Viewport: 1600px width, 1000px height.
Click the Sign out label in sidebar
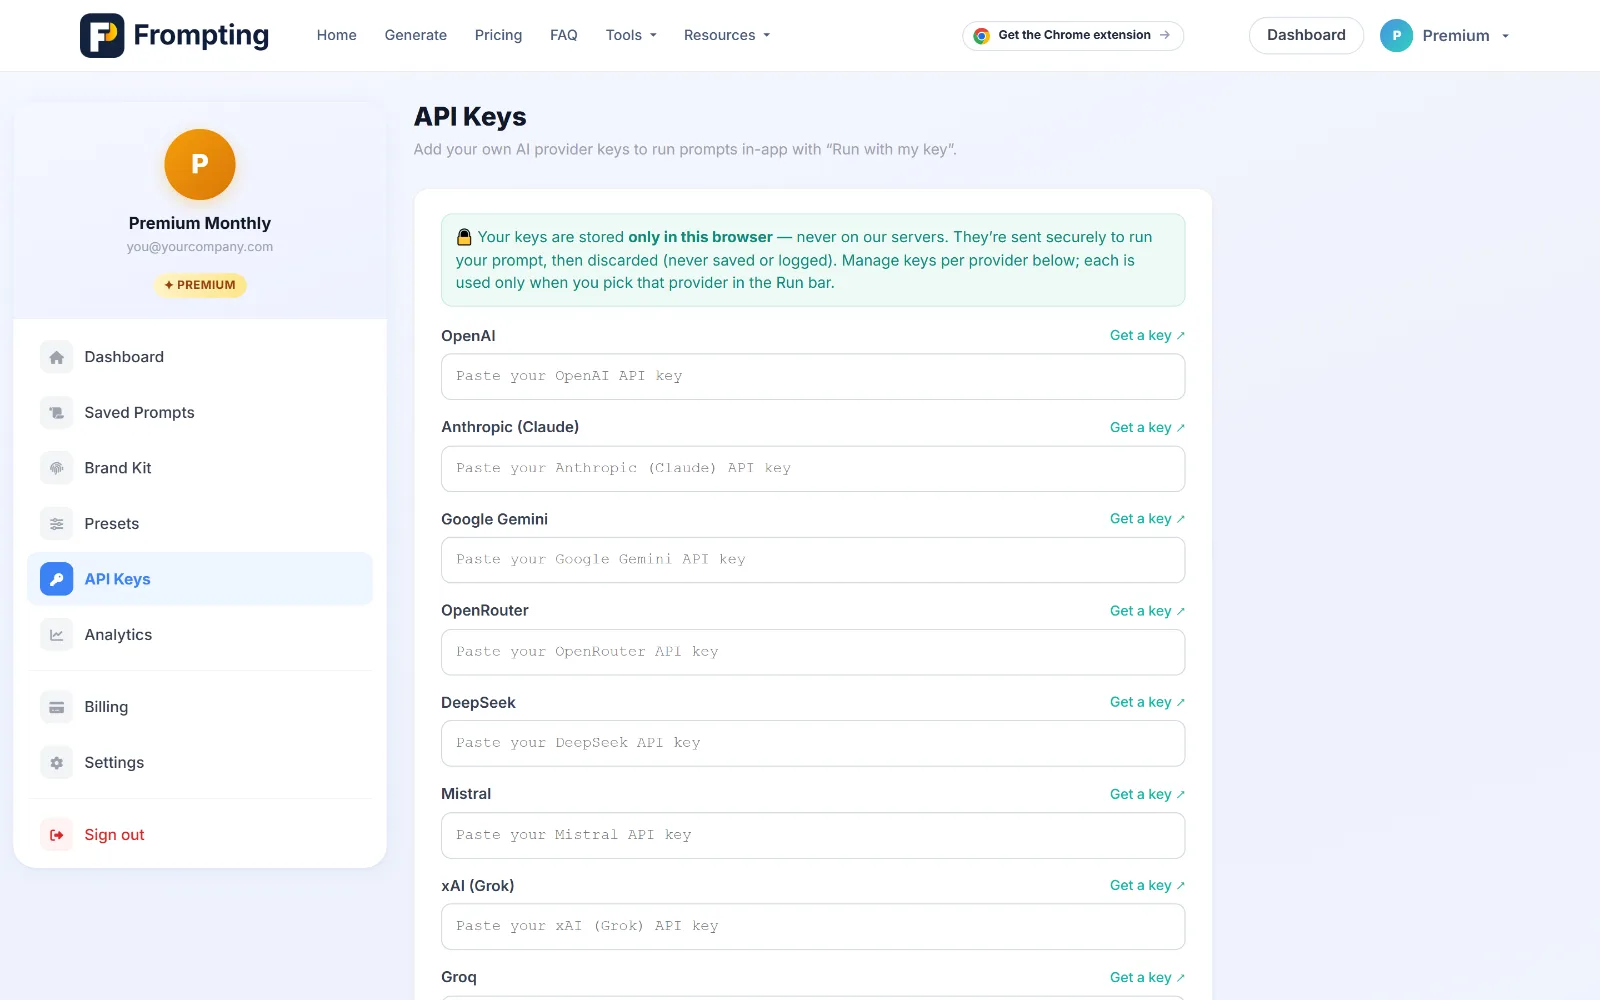(x=114, y=835)
